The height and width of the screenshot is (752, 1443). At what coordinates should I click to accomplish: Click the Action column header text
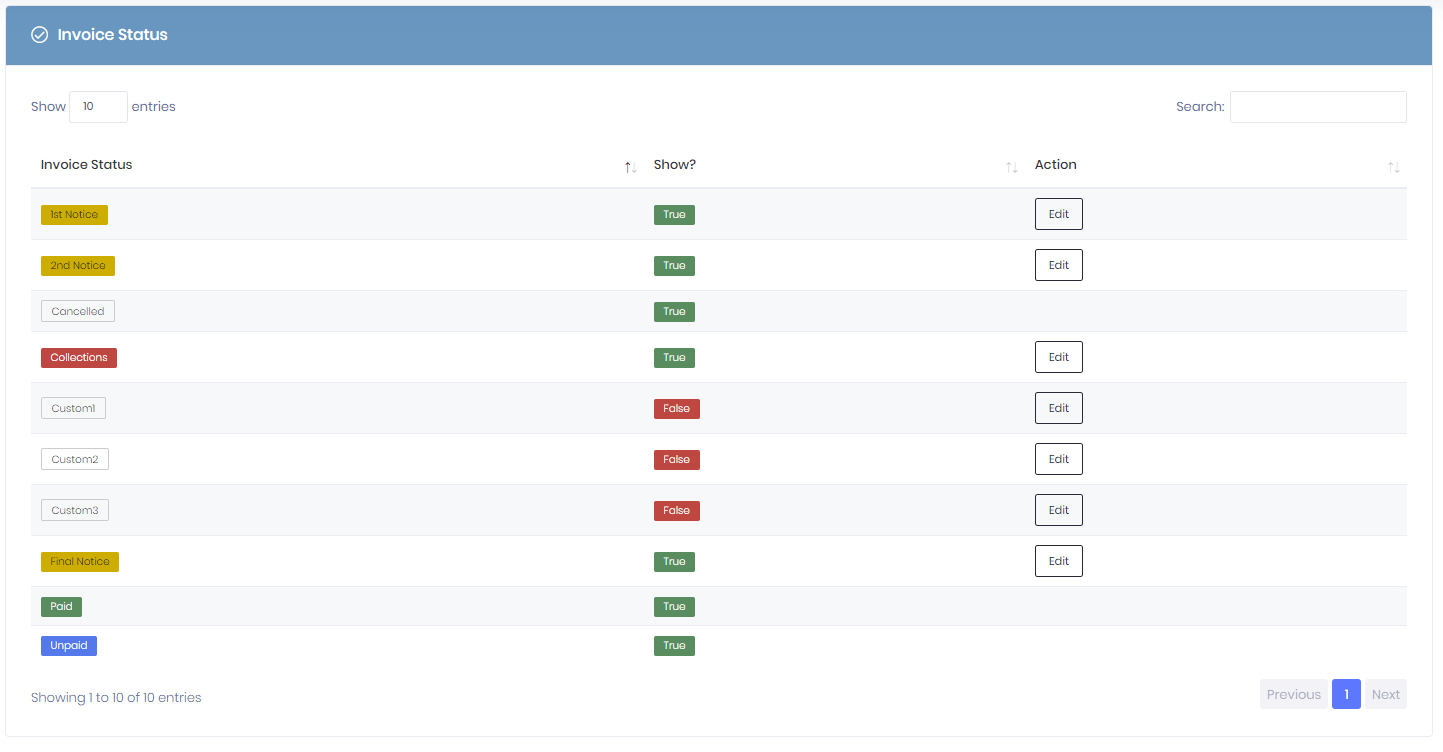(x=1056, y=165)
